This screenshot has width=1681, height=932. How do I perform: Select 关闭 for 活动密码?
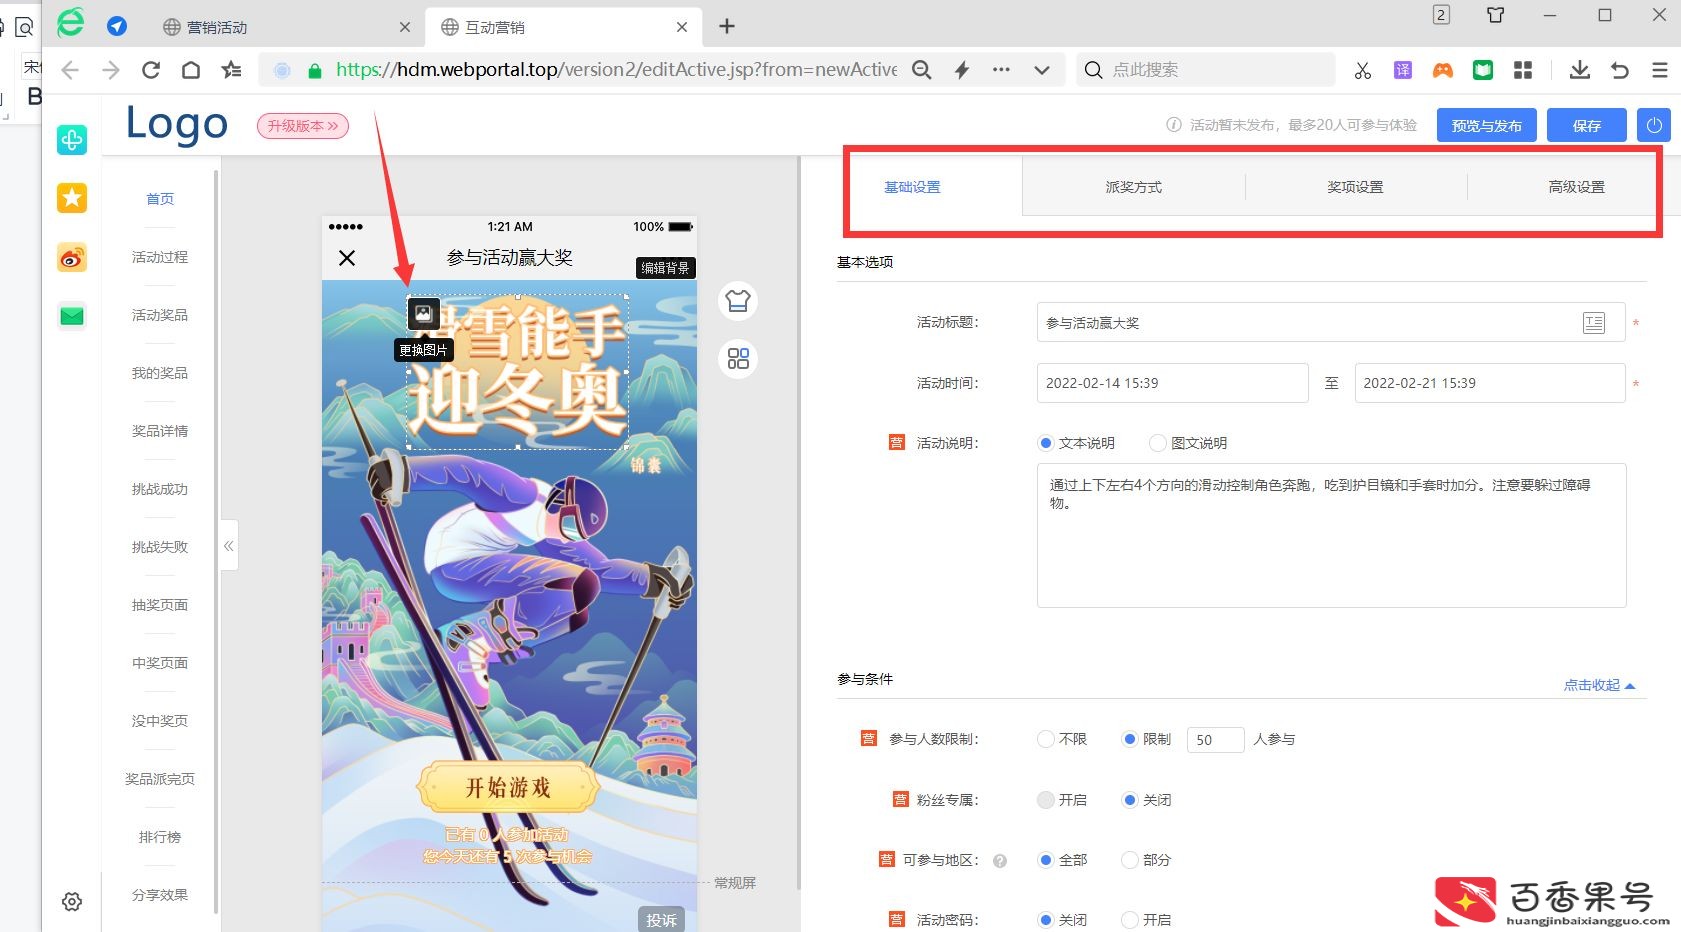1046,920
